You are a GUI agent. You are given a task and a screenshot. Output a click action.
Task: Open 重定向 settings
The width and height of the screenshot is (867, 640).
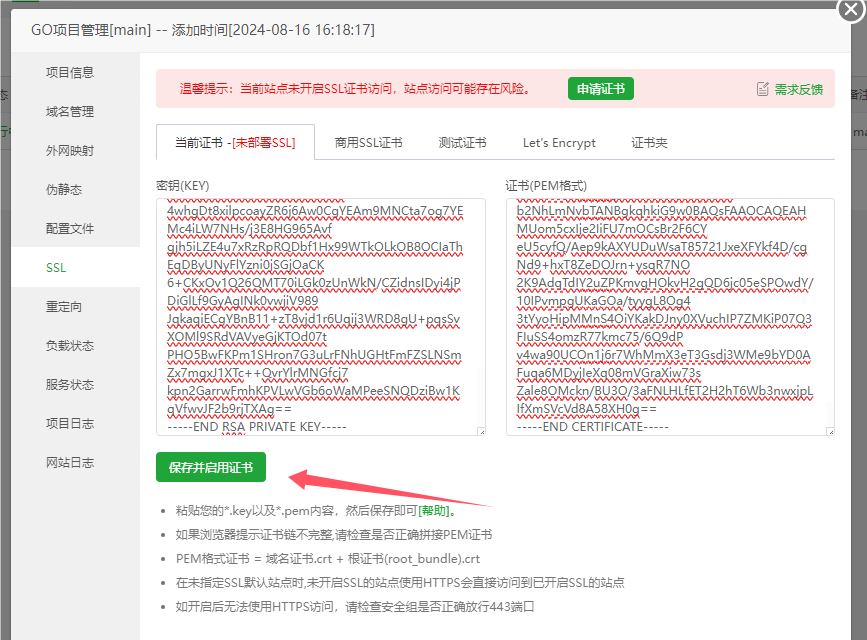[64, 306]
